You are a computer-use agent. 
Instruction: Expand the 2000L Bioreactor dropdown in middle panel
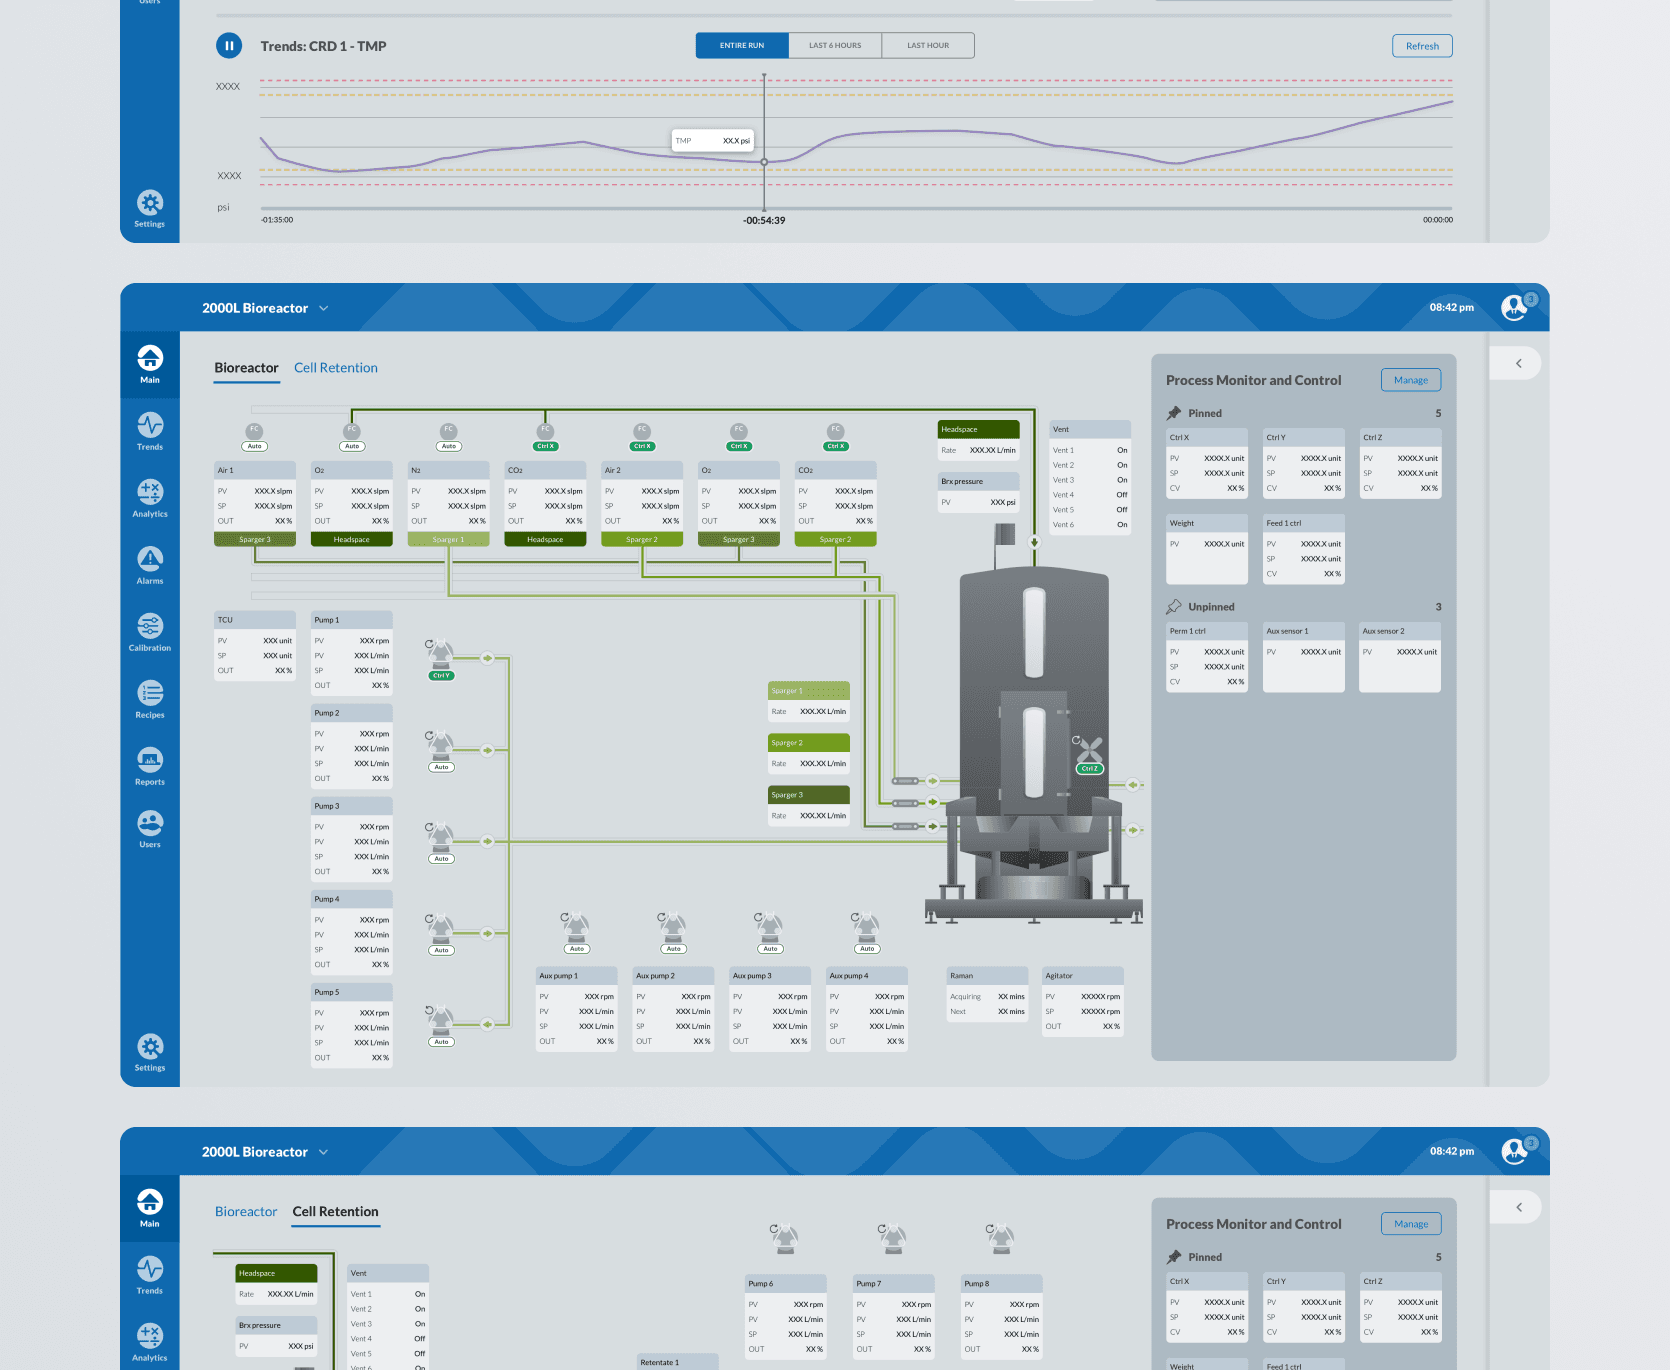[x=324, y=308]
